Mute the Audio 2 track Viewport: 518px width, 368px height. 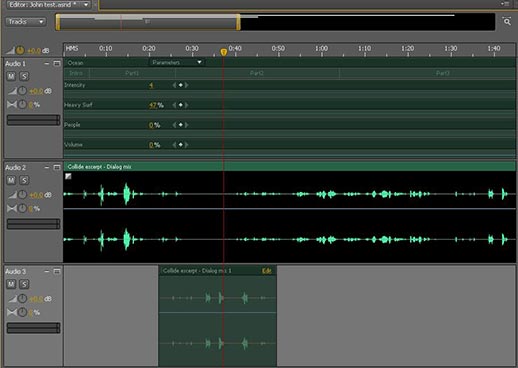(x=11, y=180)
